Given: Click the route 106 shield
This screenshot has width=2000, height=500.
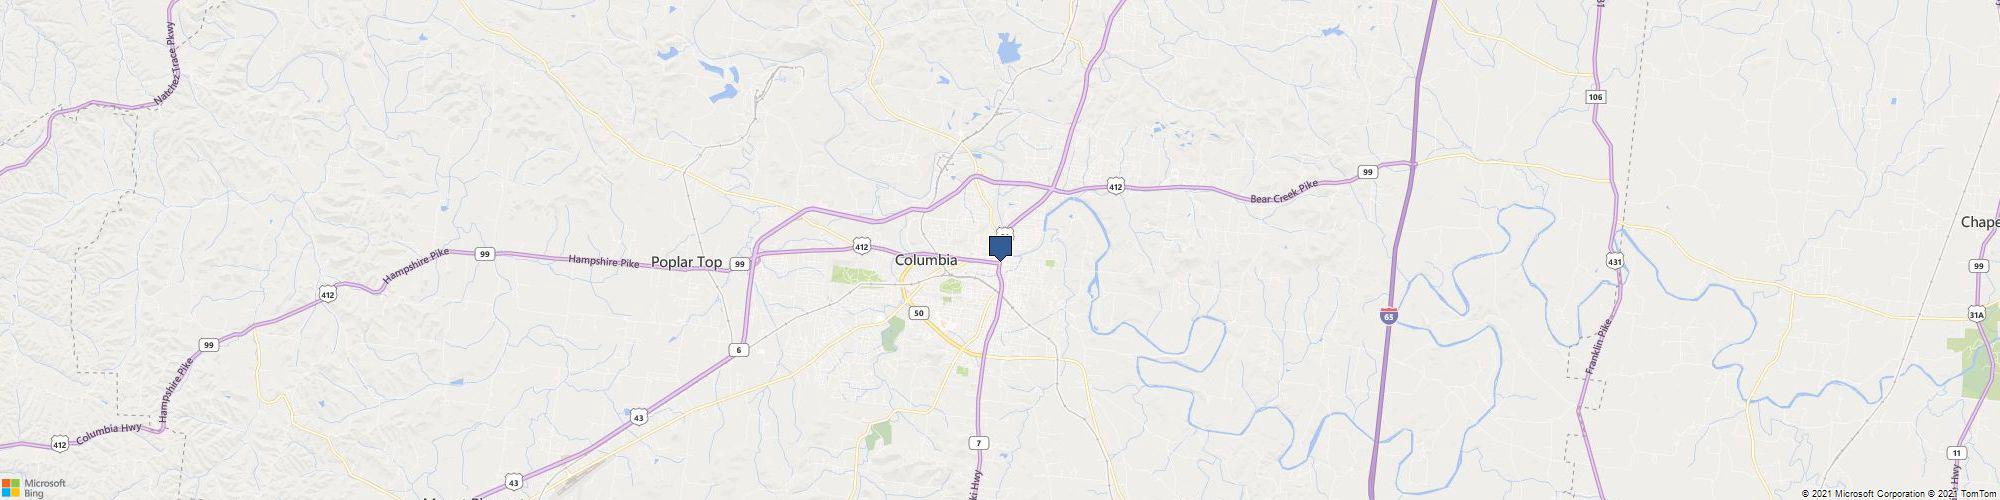Looking at the screenshot, I should [x=1596, y=96].
